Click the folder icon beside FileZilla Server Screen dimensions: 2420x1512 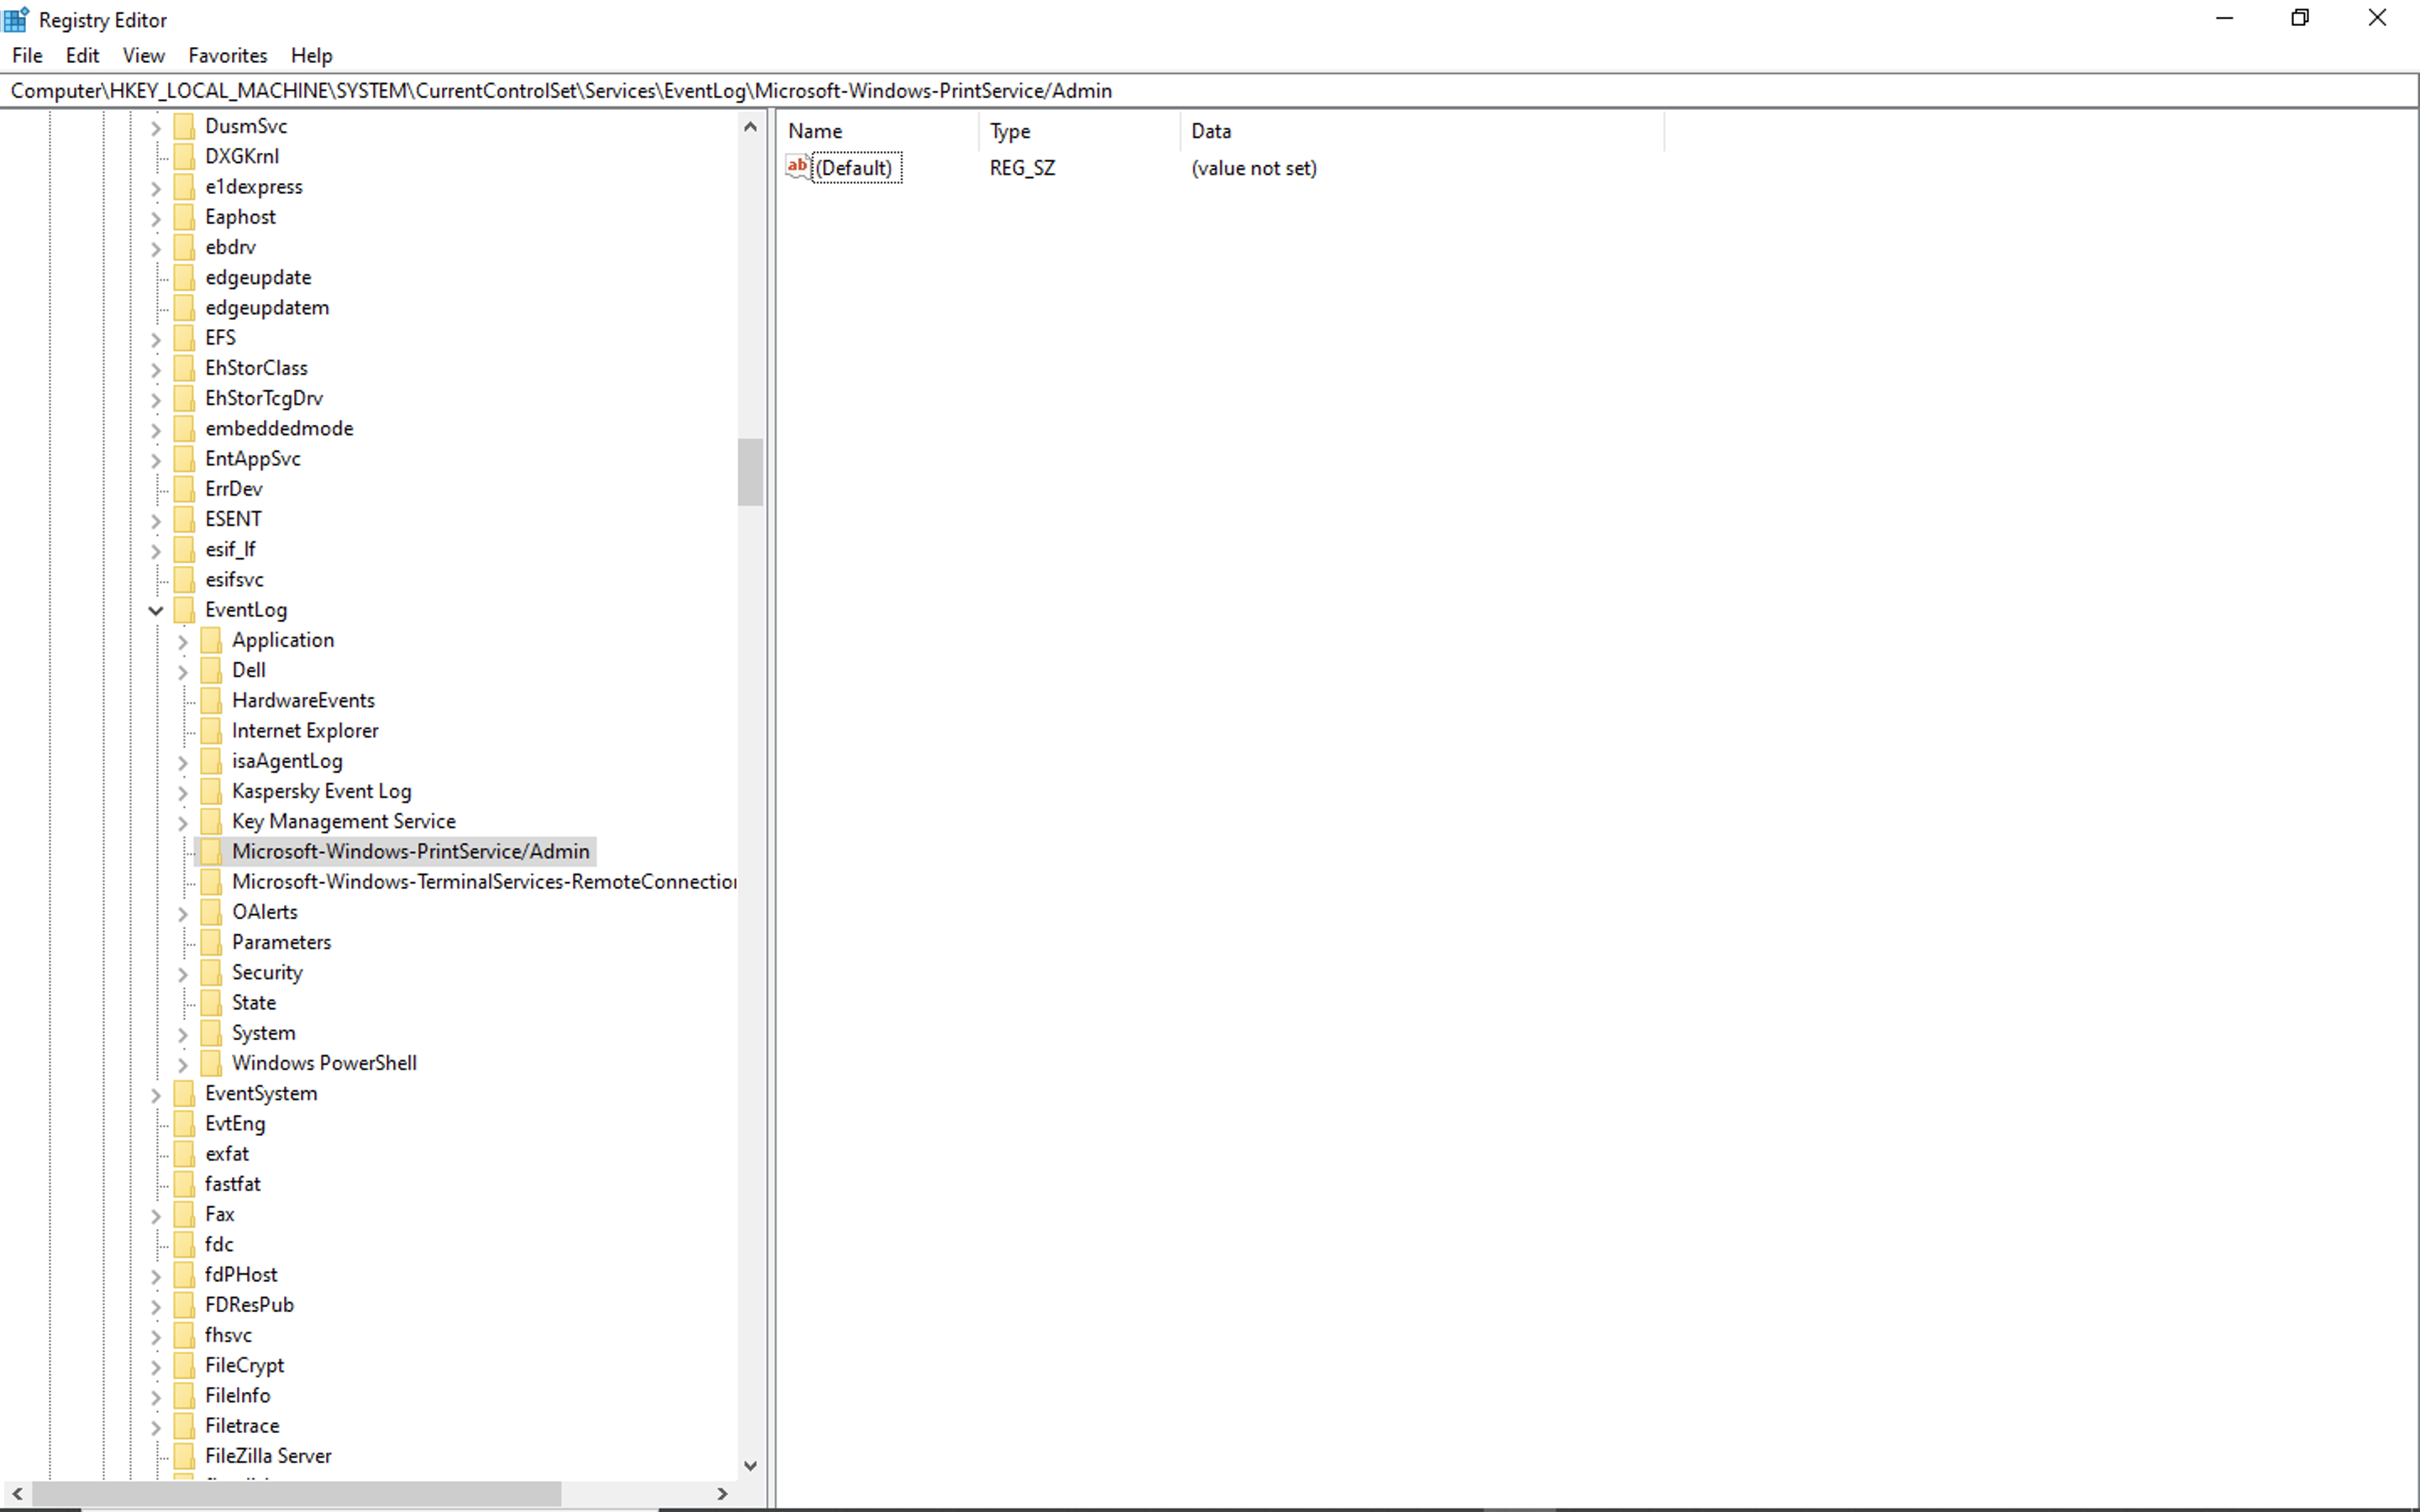184,1456
